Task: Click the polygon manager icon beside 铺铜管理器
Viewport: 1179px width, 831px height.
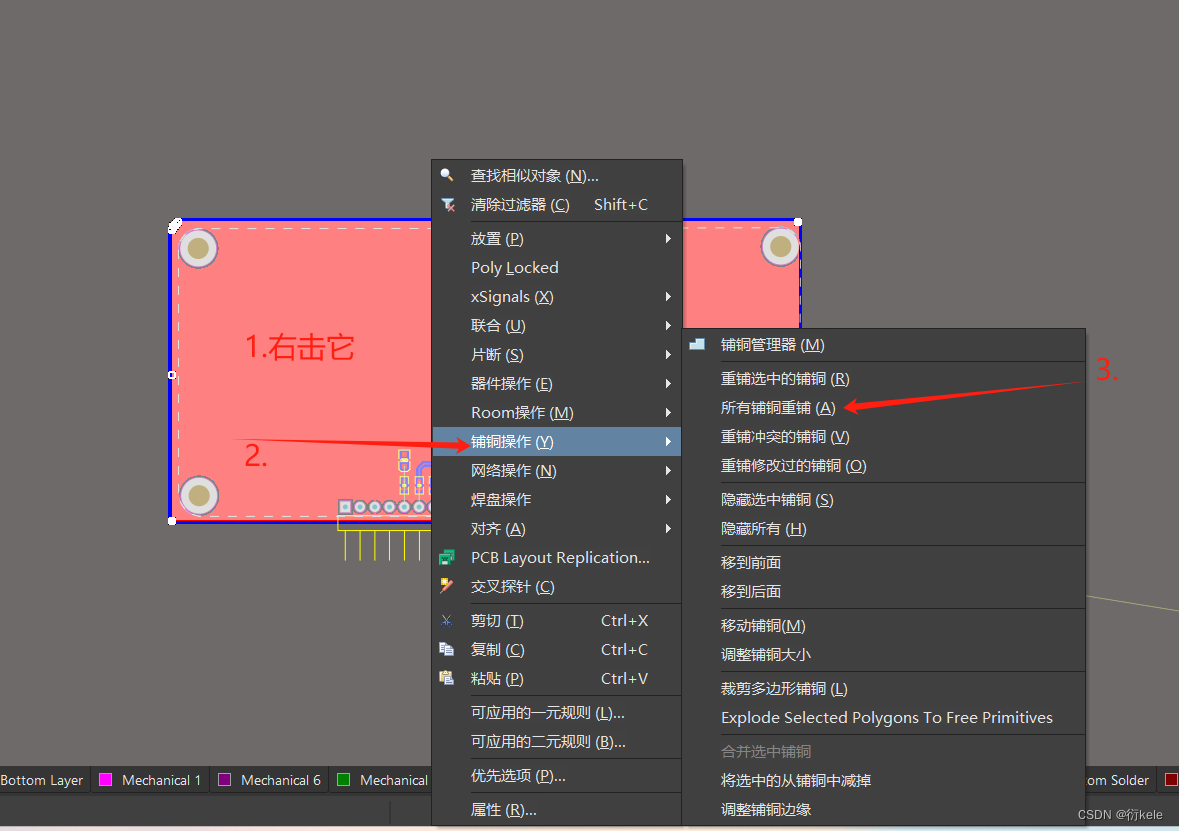Action: click(697, 344)
